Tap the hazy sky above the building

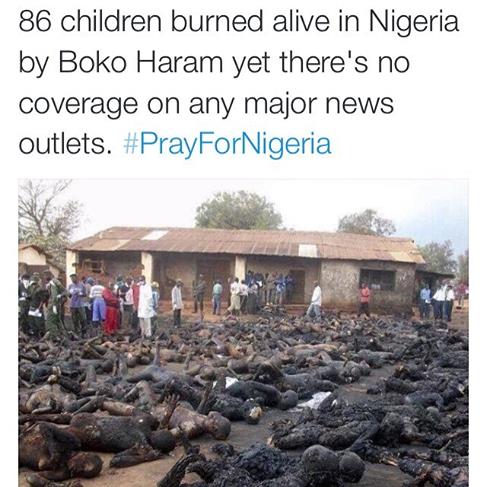click(x=317, y=203)
